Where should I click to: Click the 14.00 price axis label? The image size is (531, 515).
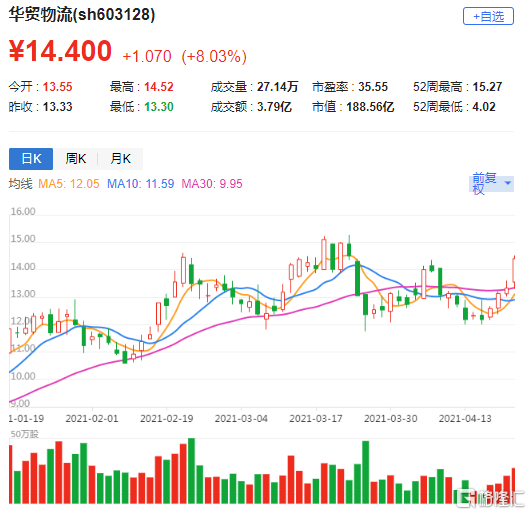click(x=23, y=266)
